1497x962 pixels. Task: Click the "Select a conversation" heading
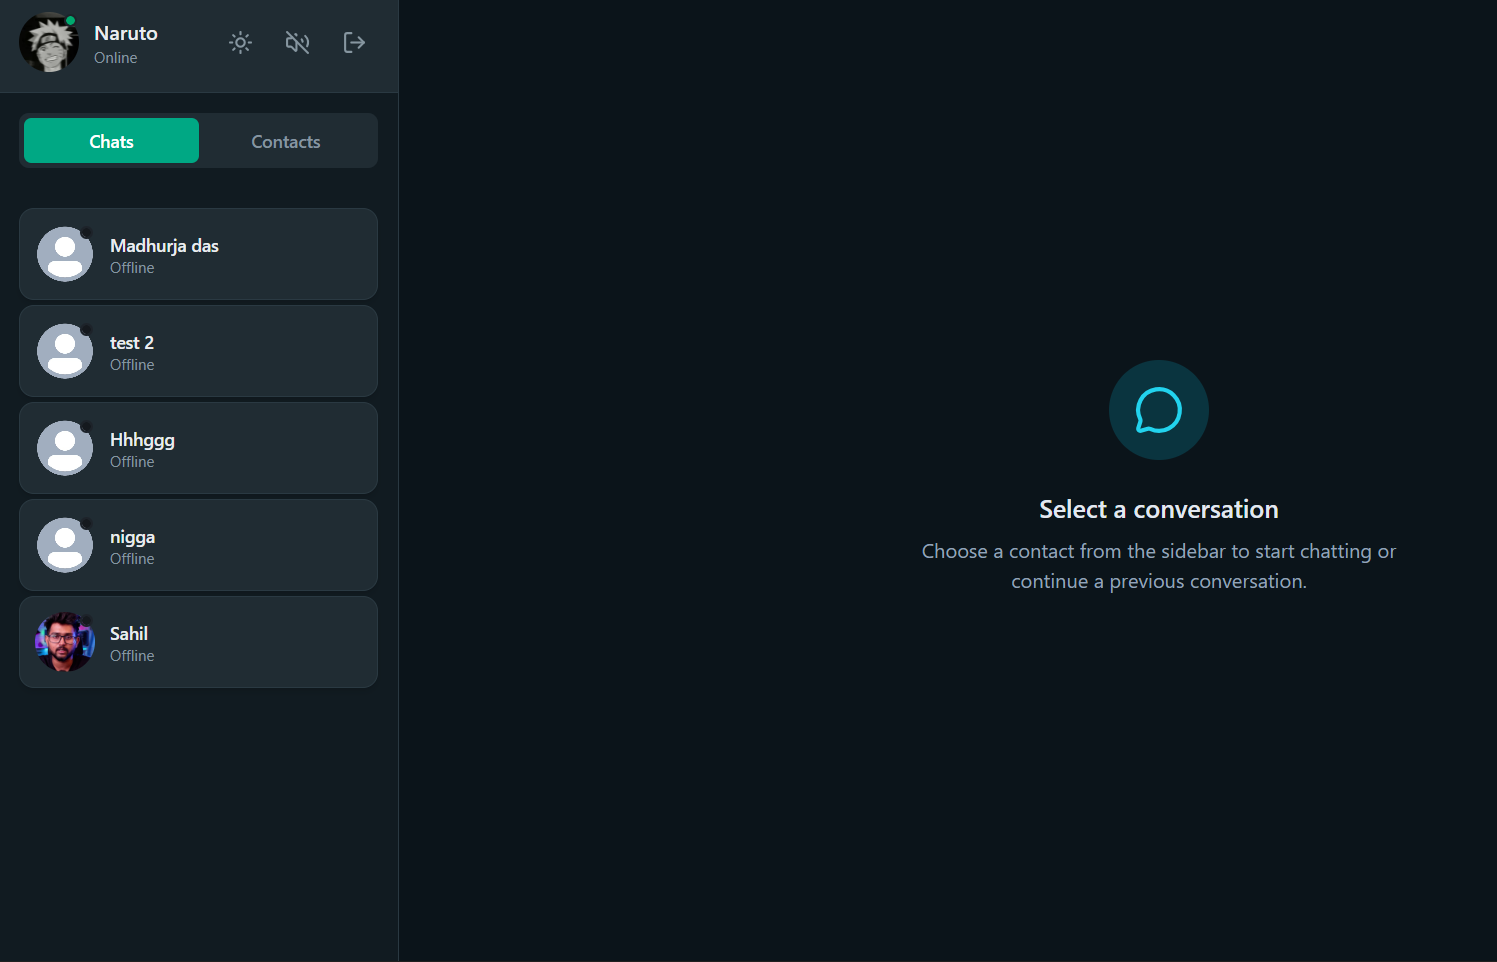[1158, 509]
